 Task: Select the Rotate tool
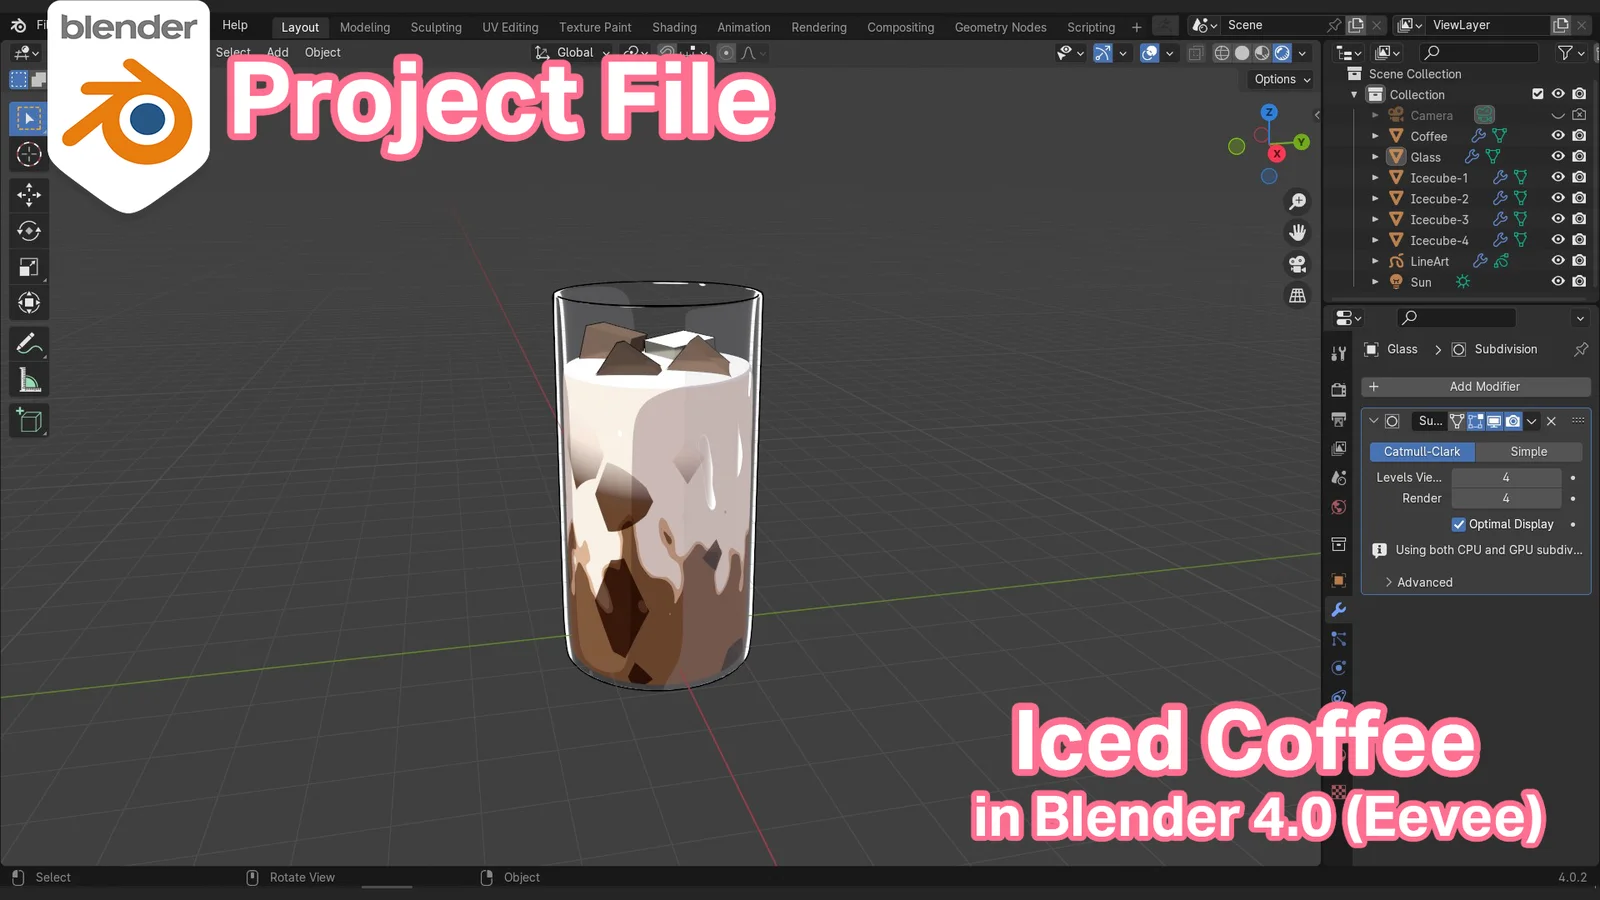(29, 231)
